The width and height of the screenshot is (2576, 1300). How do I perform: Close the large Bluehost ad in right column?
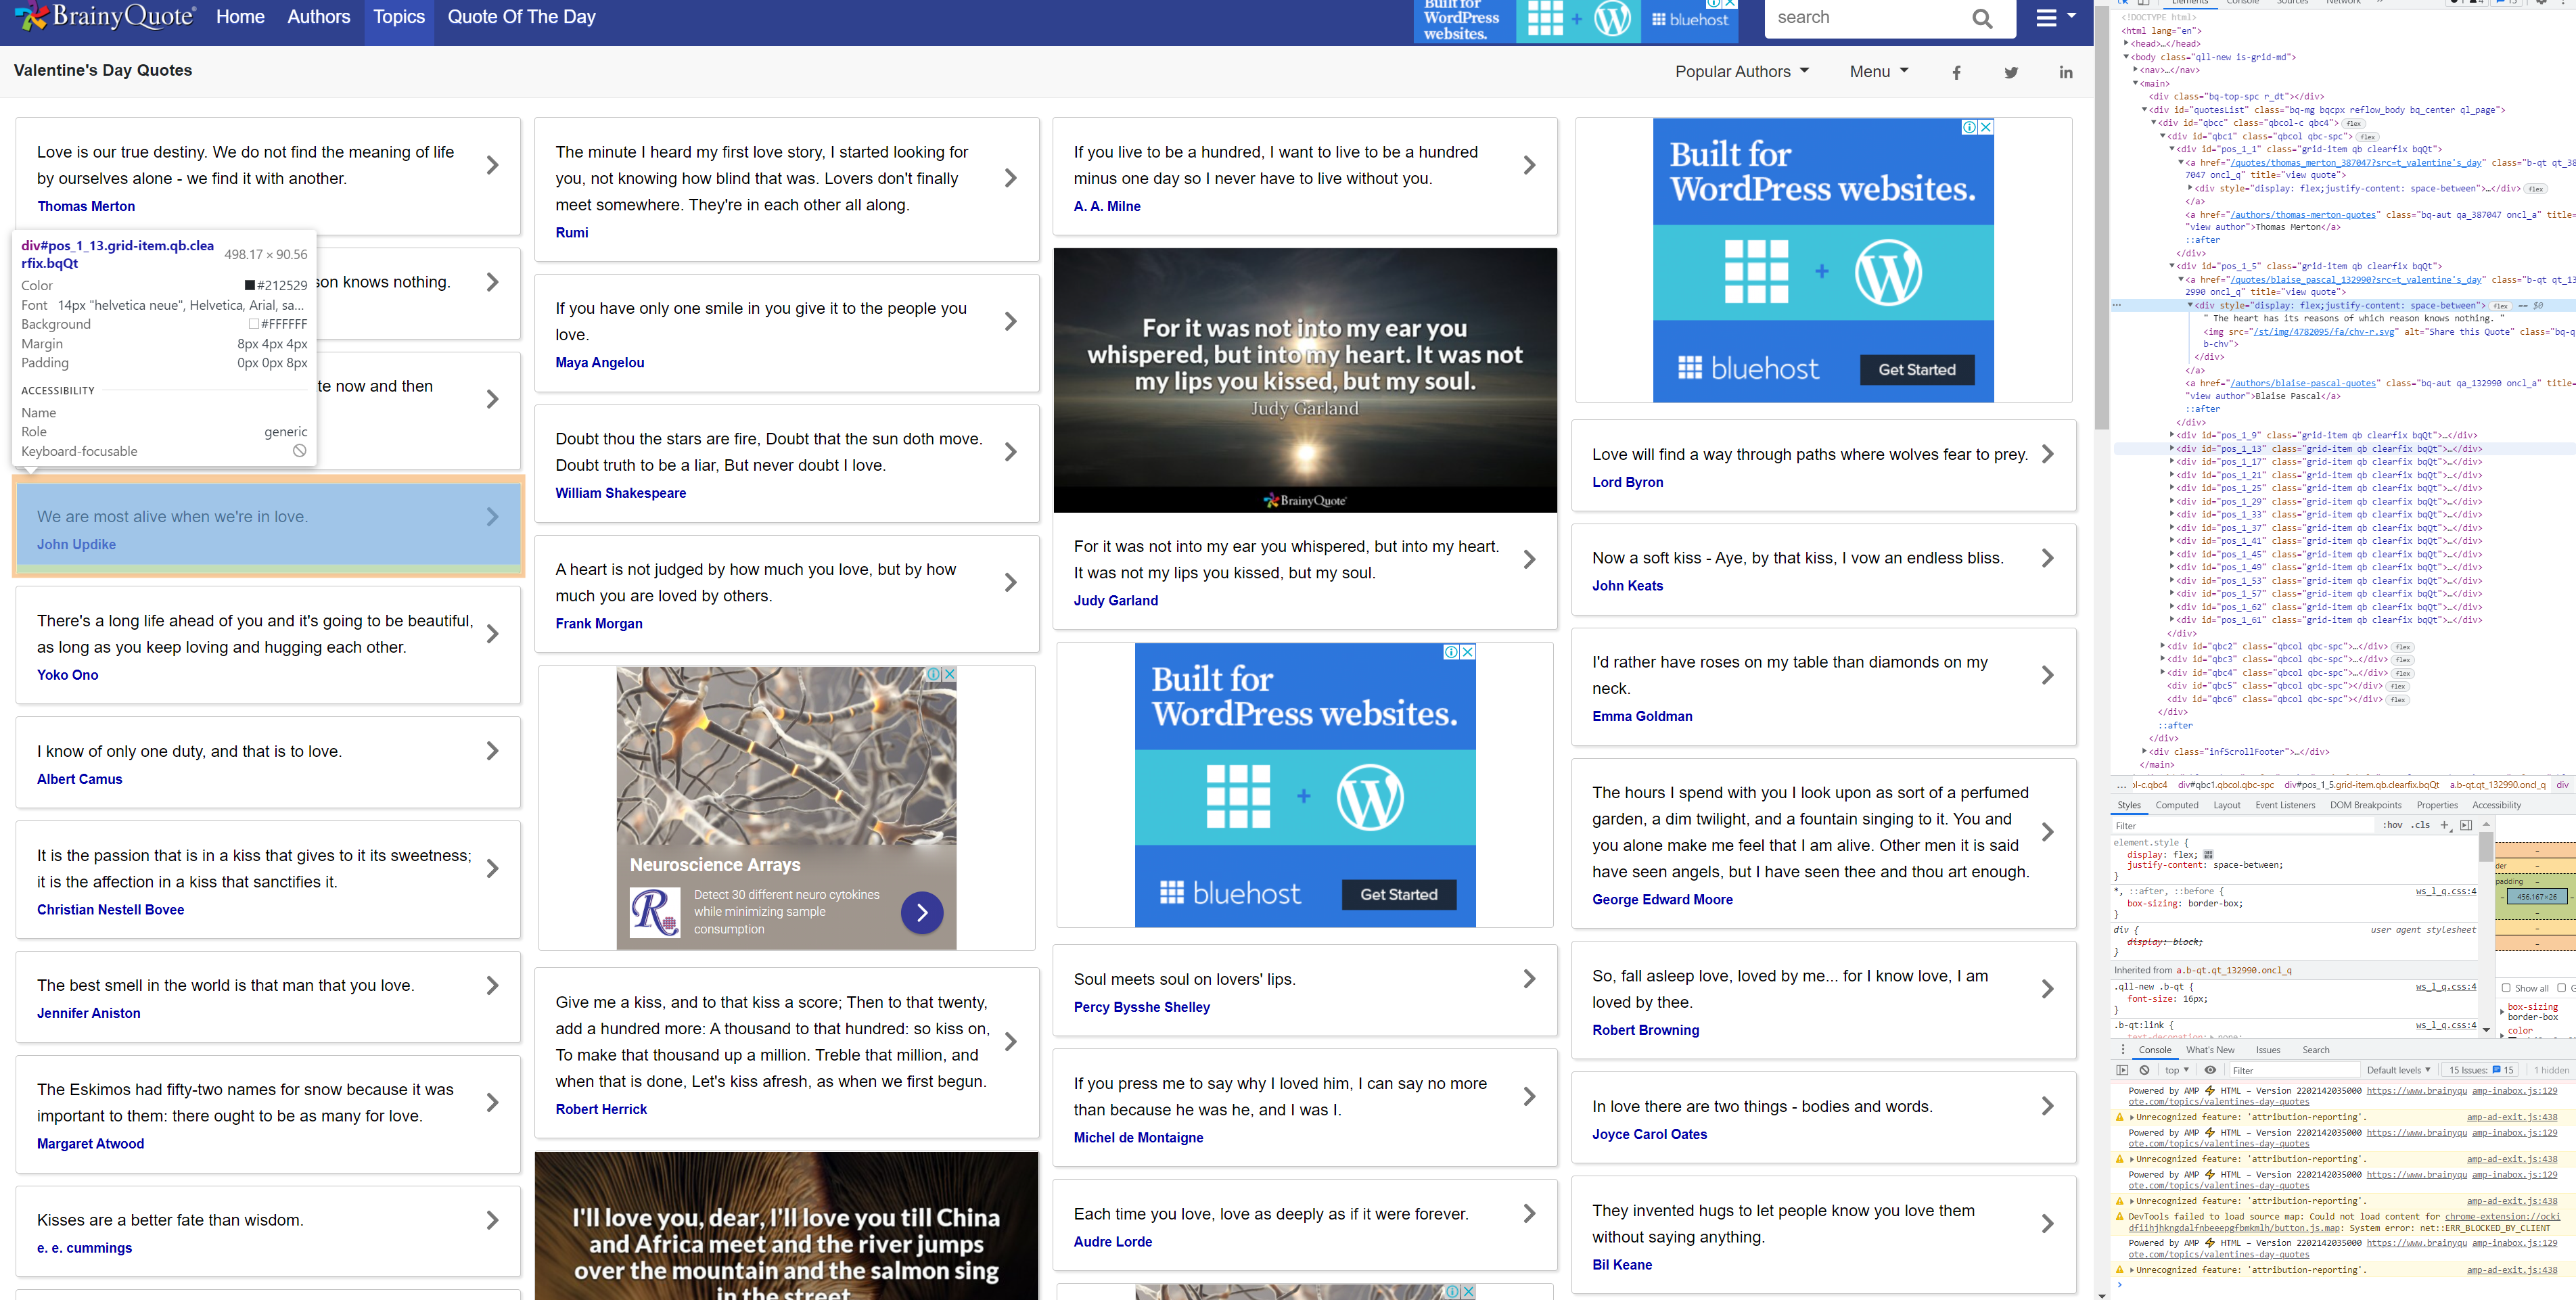[1986, 127]
